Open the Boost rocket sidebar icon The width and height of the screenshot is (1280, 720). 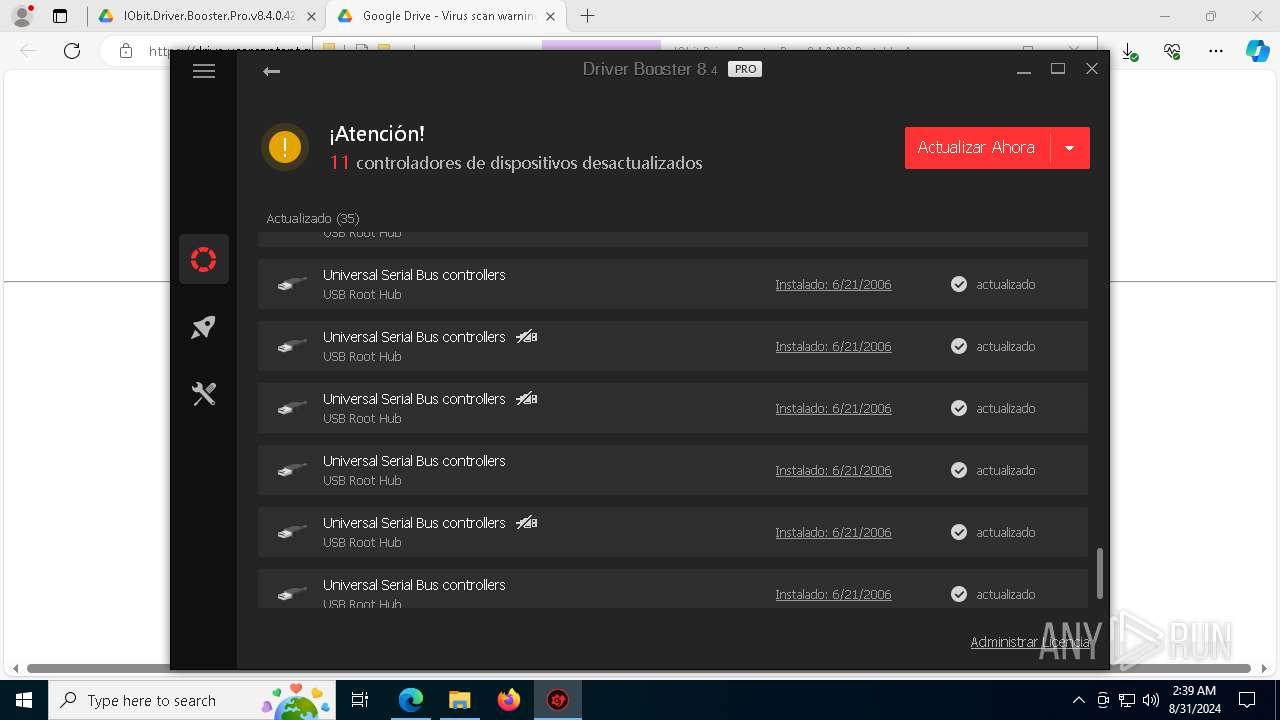(204, 327)
